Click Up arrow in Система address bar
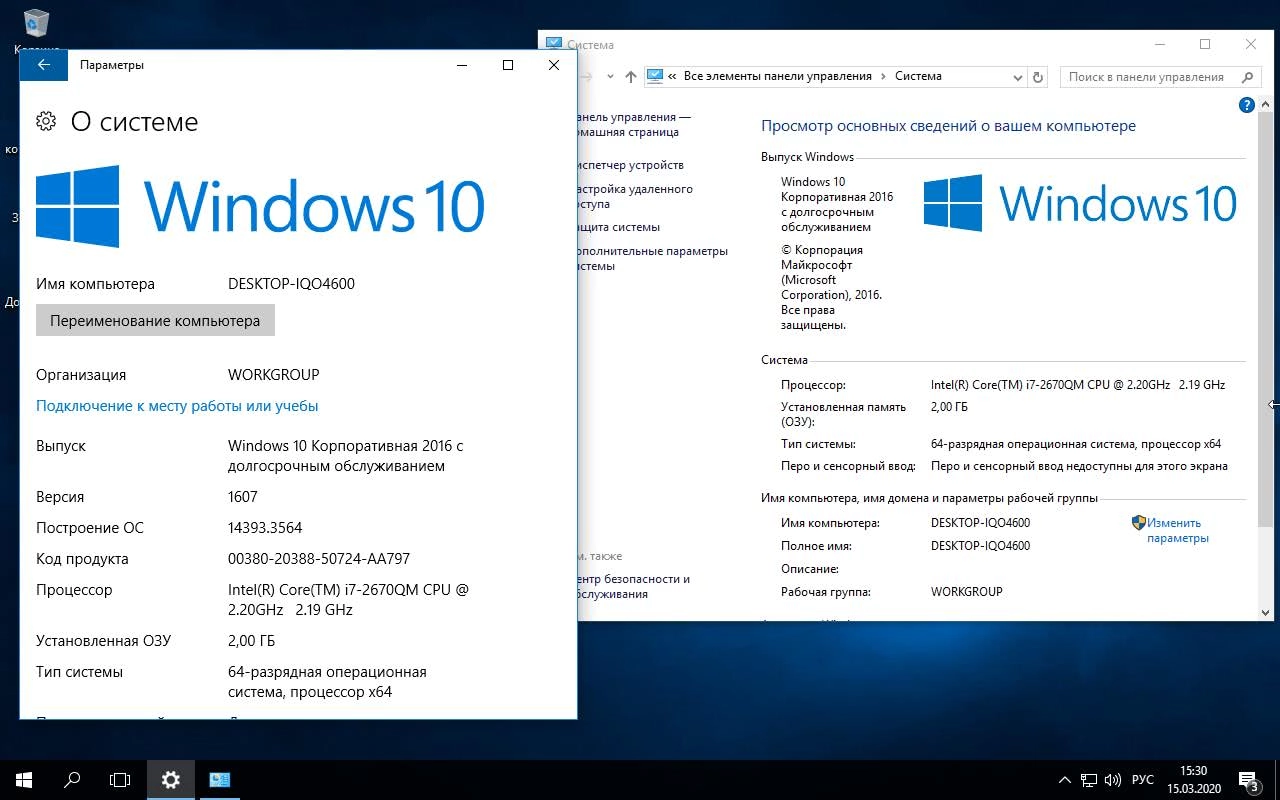Viewport: 1280px width, 800px height. [x=630, y=77]
